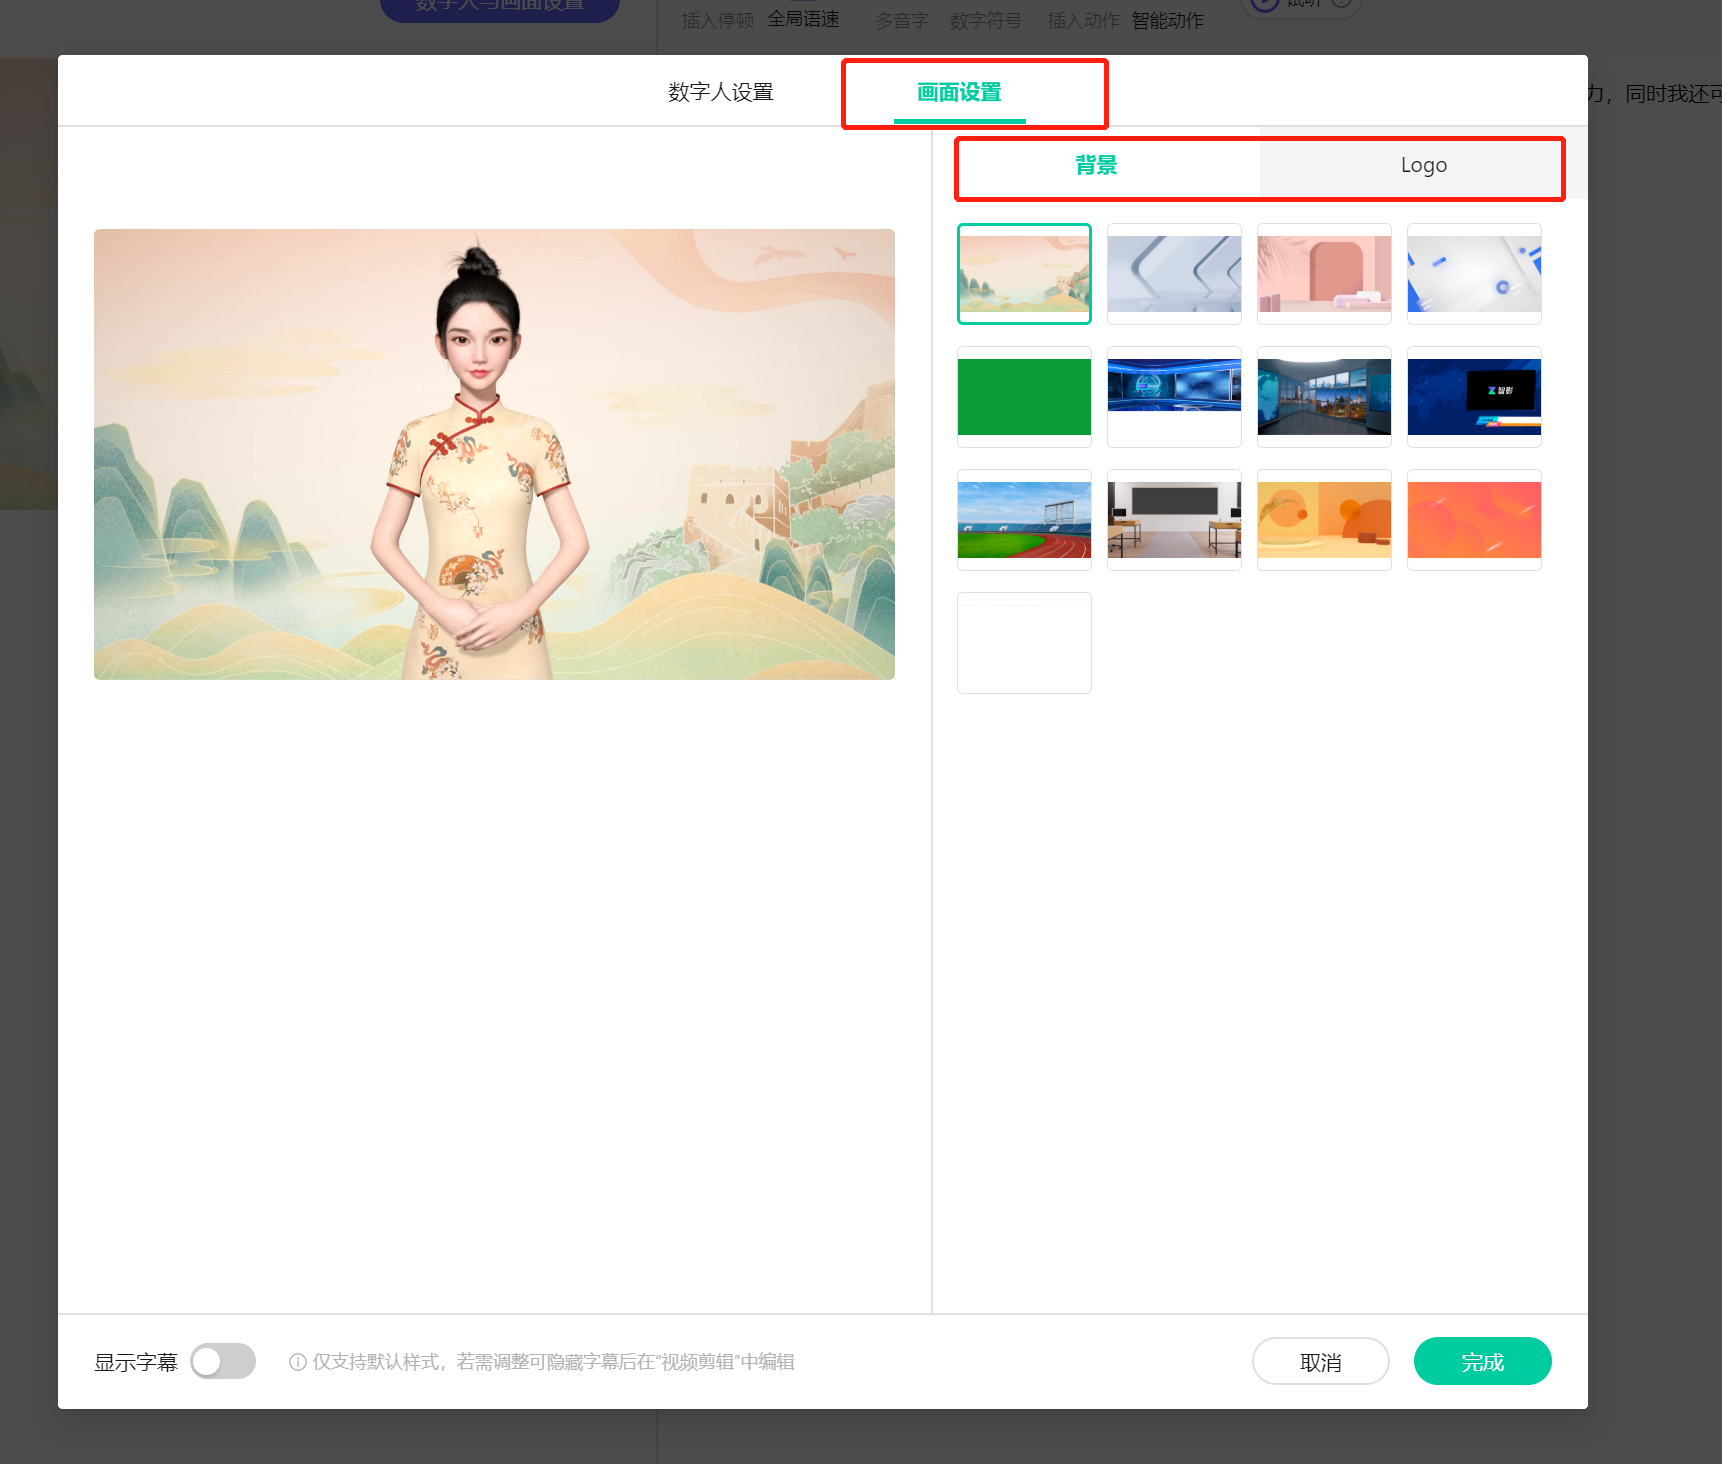Click the subtitle hint info icon

coord(297,1362)
